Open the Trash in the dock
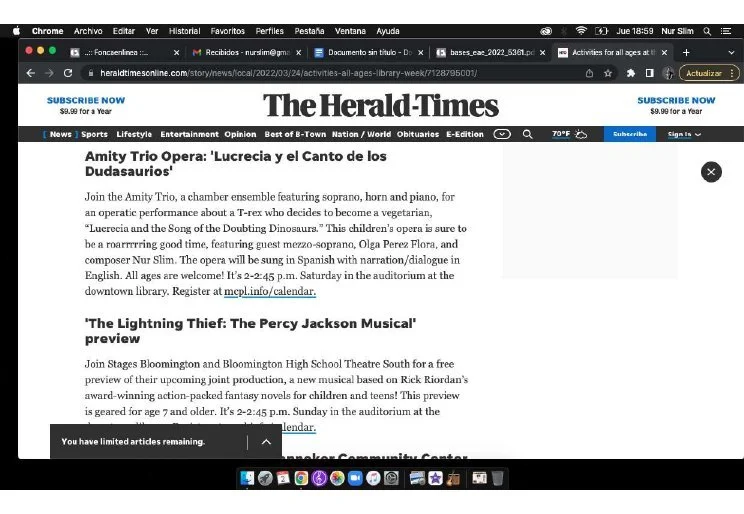The image size is (744, 514). click(x=497, y=478)
